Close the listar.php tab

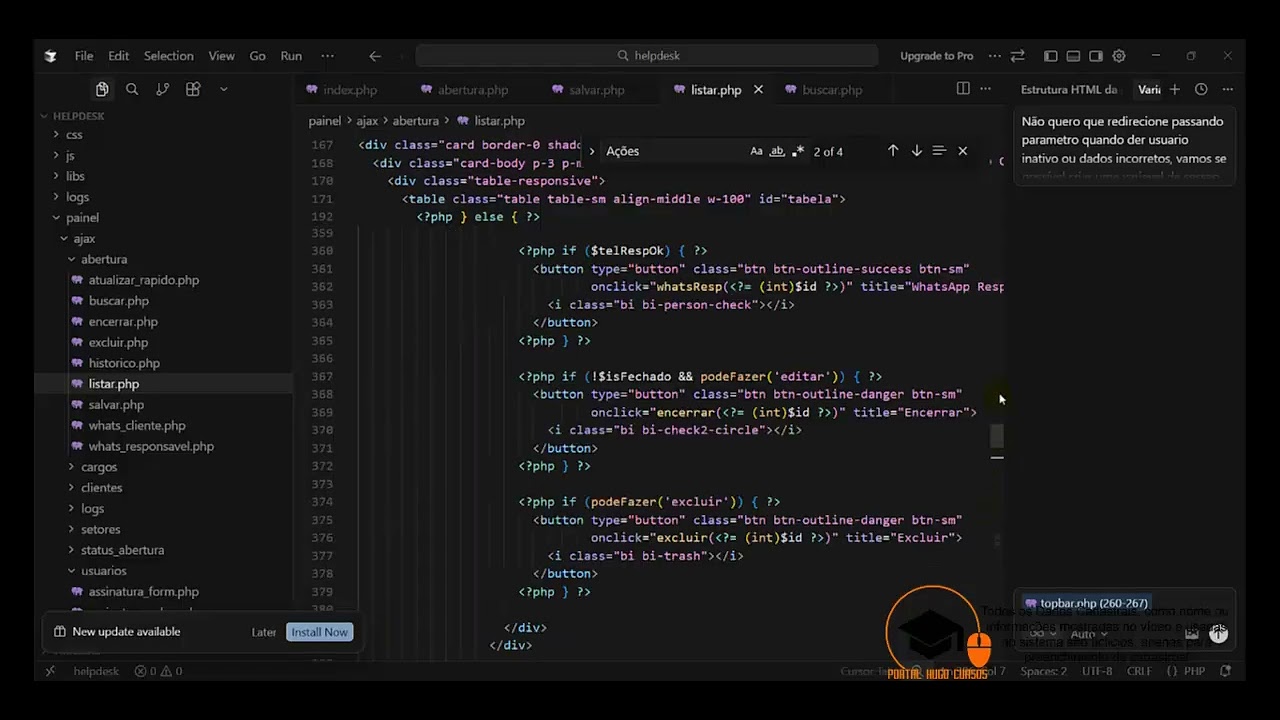coord(758,90)
